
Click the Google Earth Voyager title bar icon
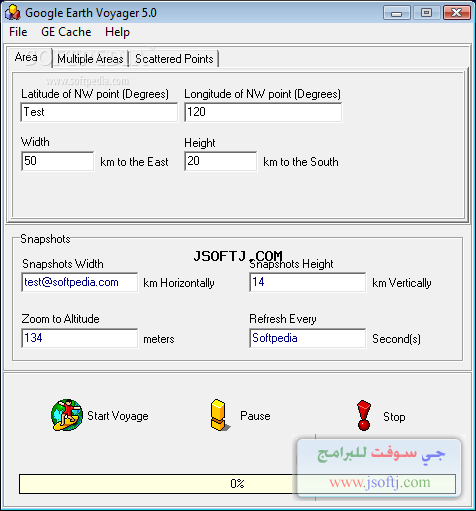point(13,13)
